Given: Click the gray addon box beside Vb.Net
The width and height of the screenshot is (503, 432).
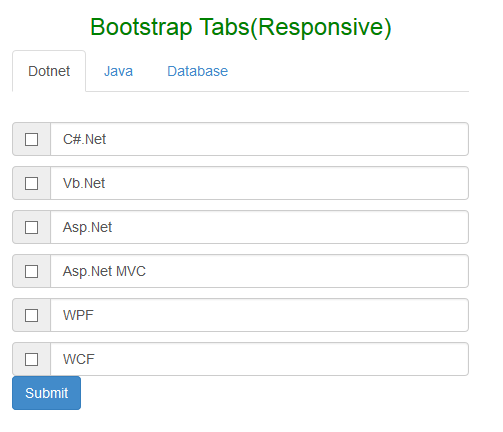Looking at the screenshot, I should [x=31, y=183].
